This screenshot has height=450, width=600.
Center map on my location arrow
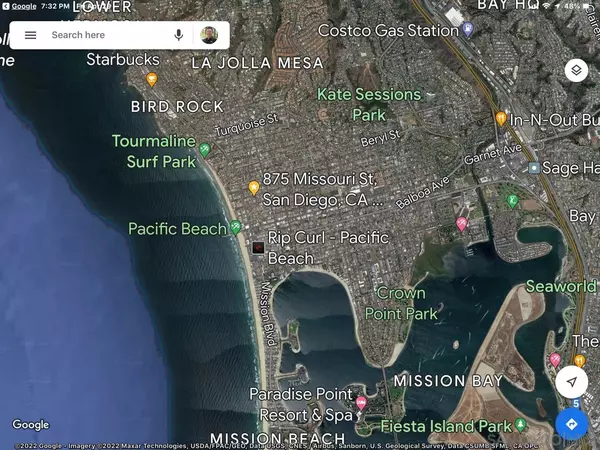point(572,382)
